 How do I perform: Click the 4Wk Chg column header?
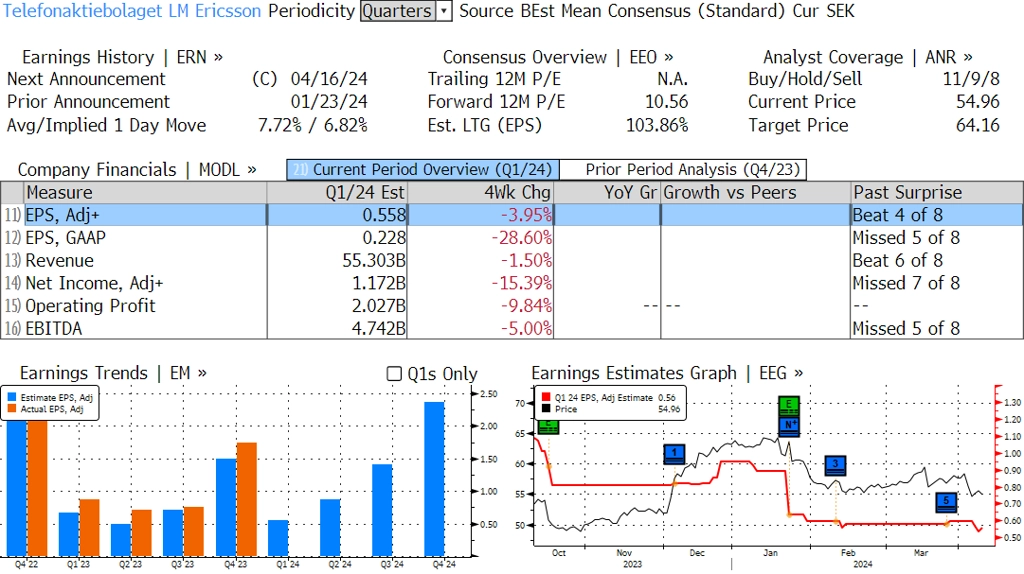tap(480, 193)
